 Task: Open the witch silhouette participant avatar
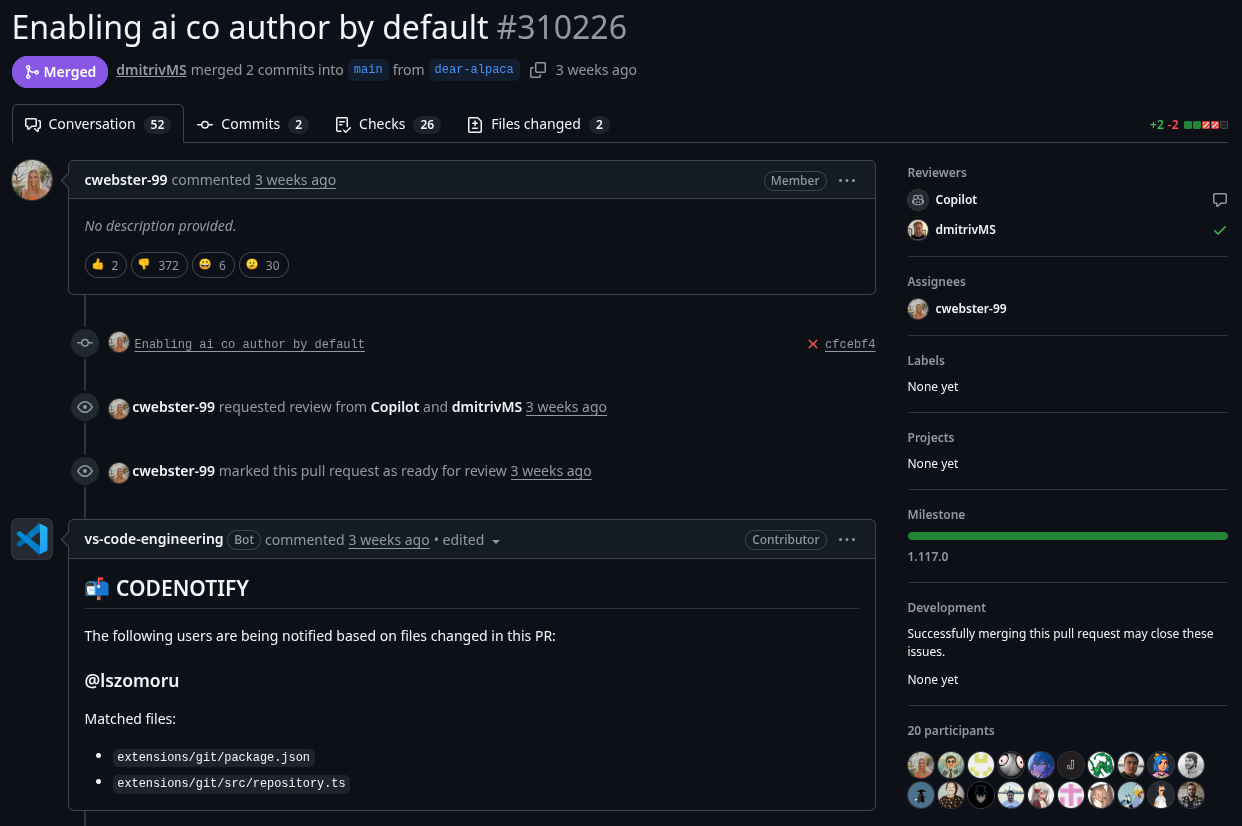[921, 795]
